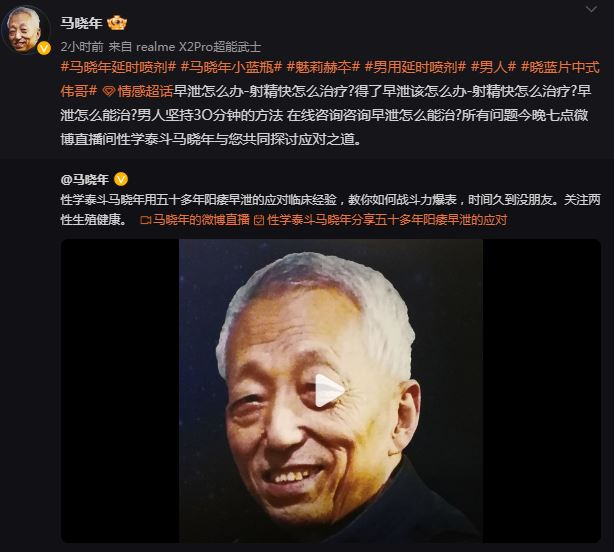Click the poster's profile avatar
This screenshot has height=552, width=614.
(25, 30)
